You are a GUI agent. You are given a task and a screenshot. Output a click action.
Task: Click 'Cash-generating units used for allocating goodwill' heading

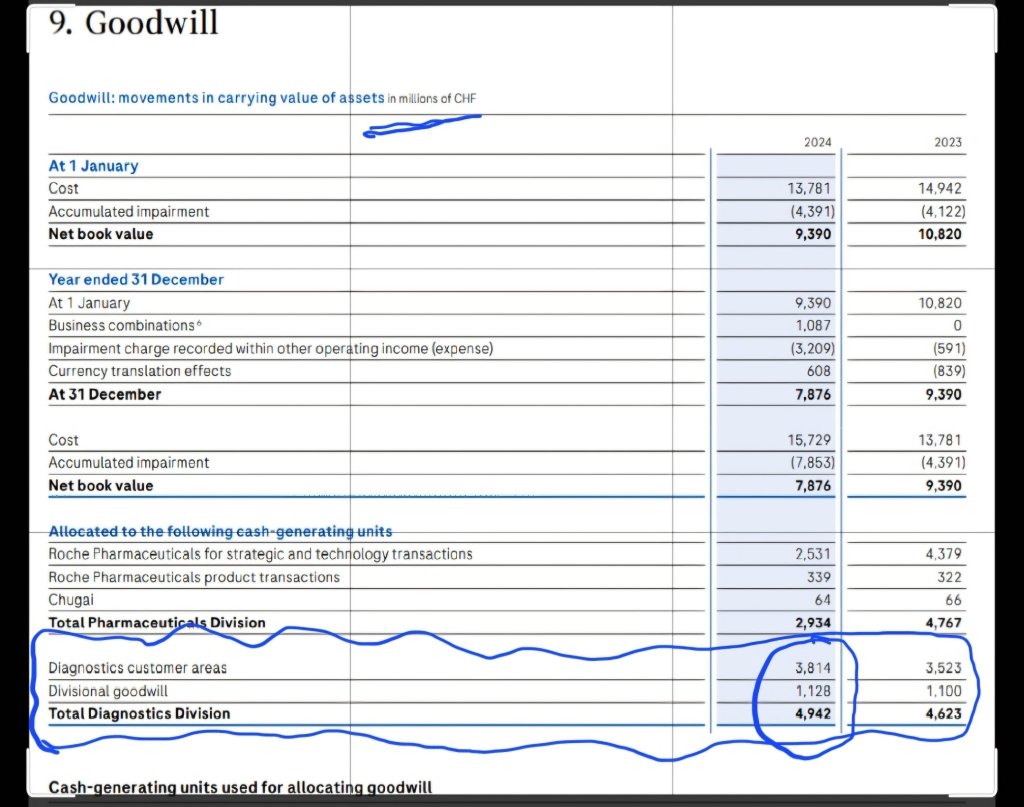coord(240,787)
